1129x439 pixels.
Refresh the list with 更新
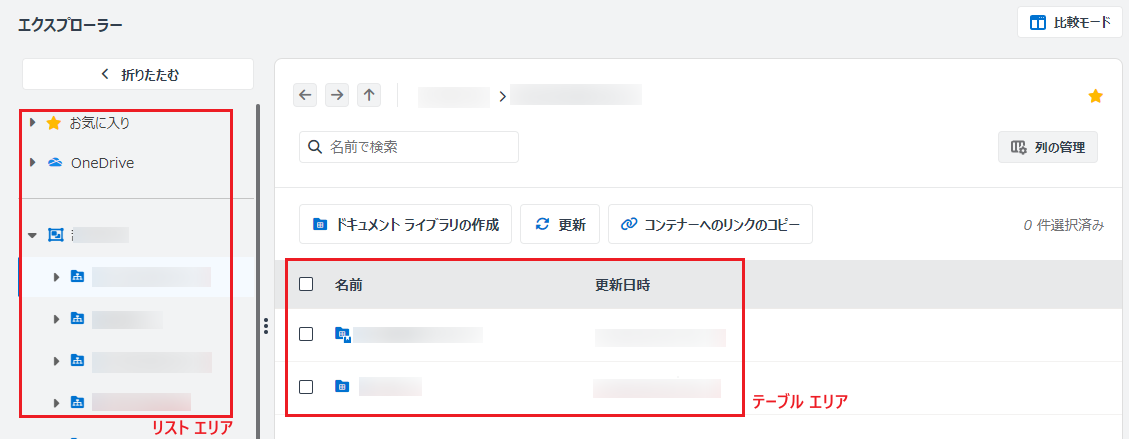(561, 225)
